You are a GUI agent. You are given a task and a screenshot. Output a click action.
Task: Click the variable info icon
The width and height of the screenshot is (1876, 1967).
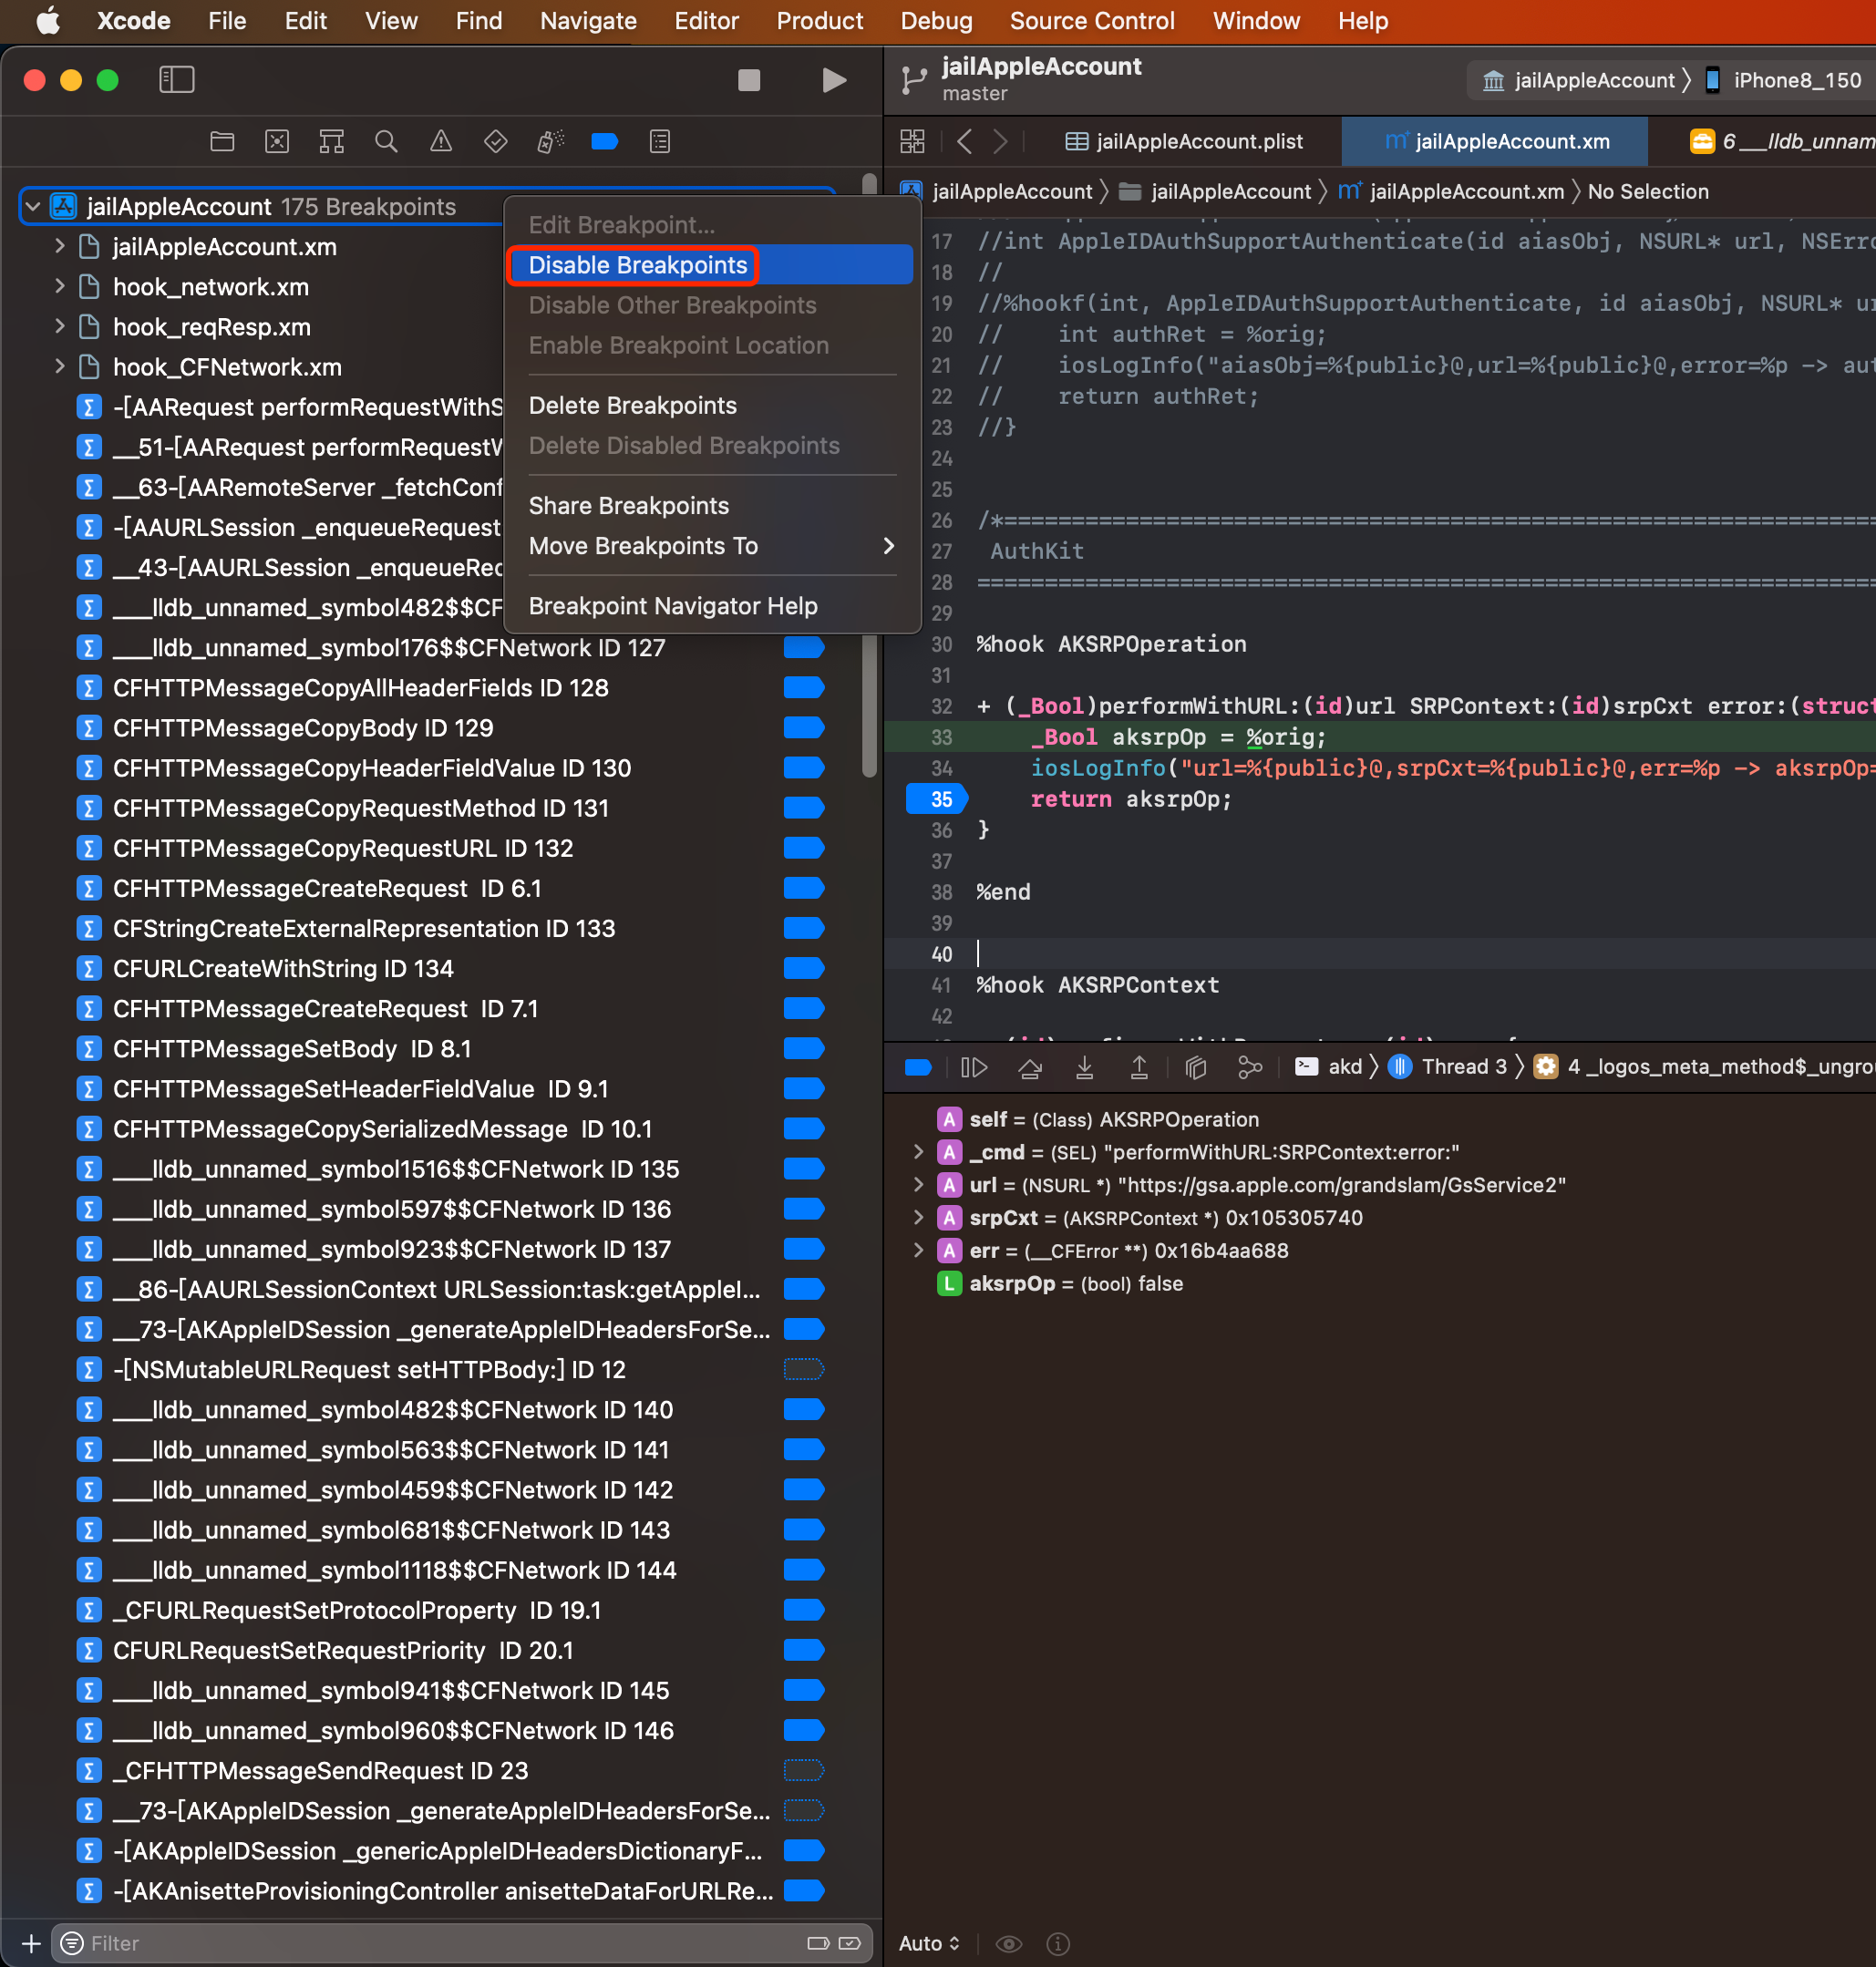click(1057, 1943)
